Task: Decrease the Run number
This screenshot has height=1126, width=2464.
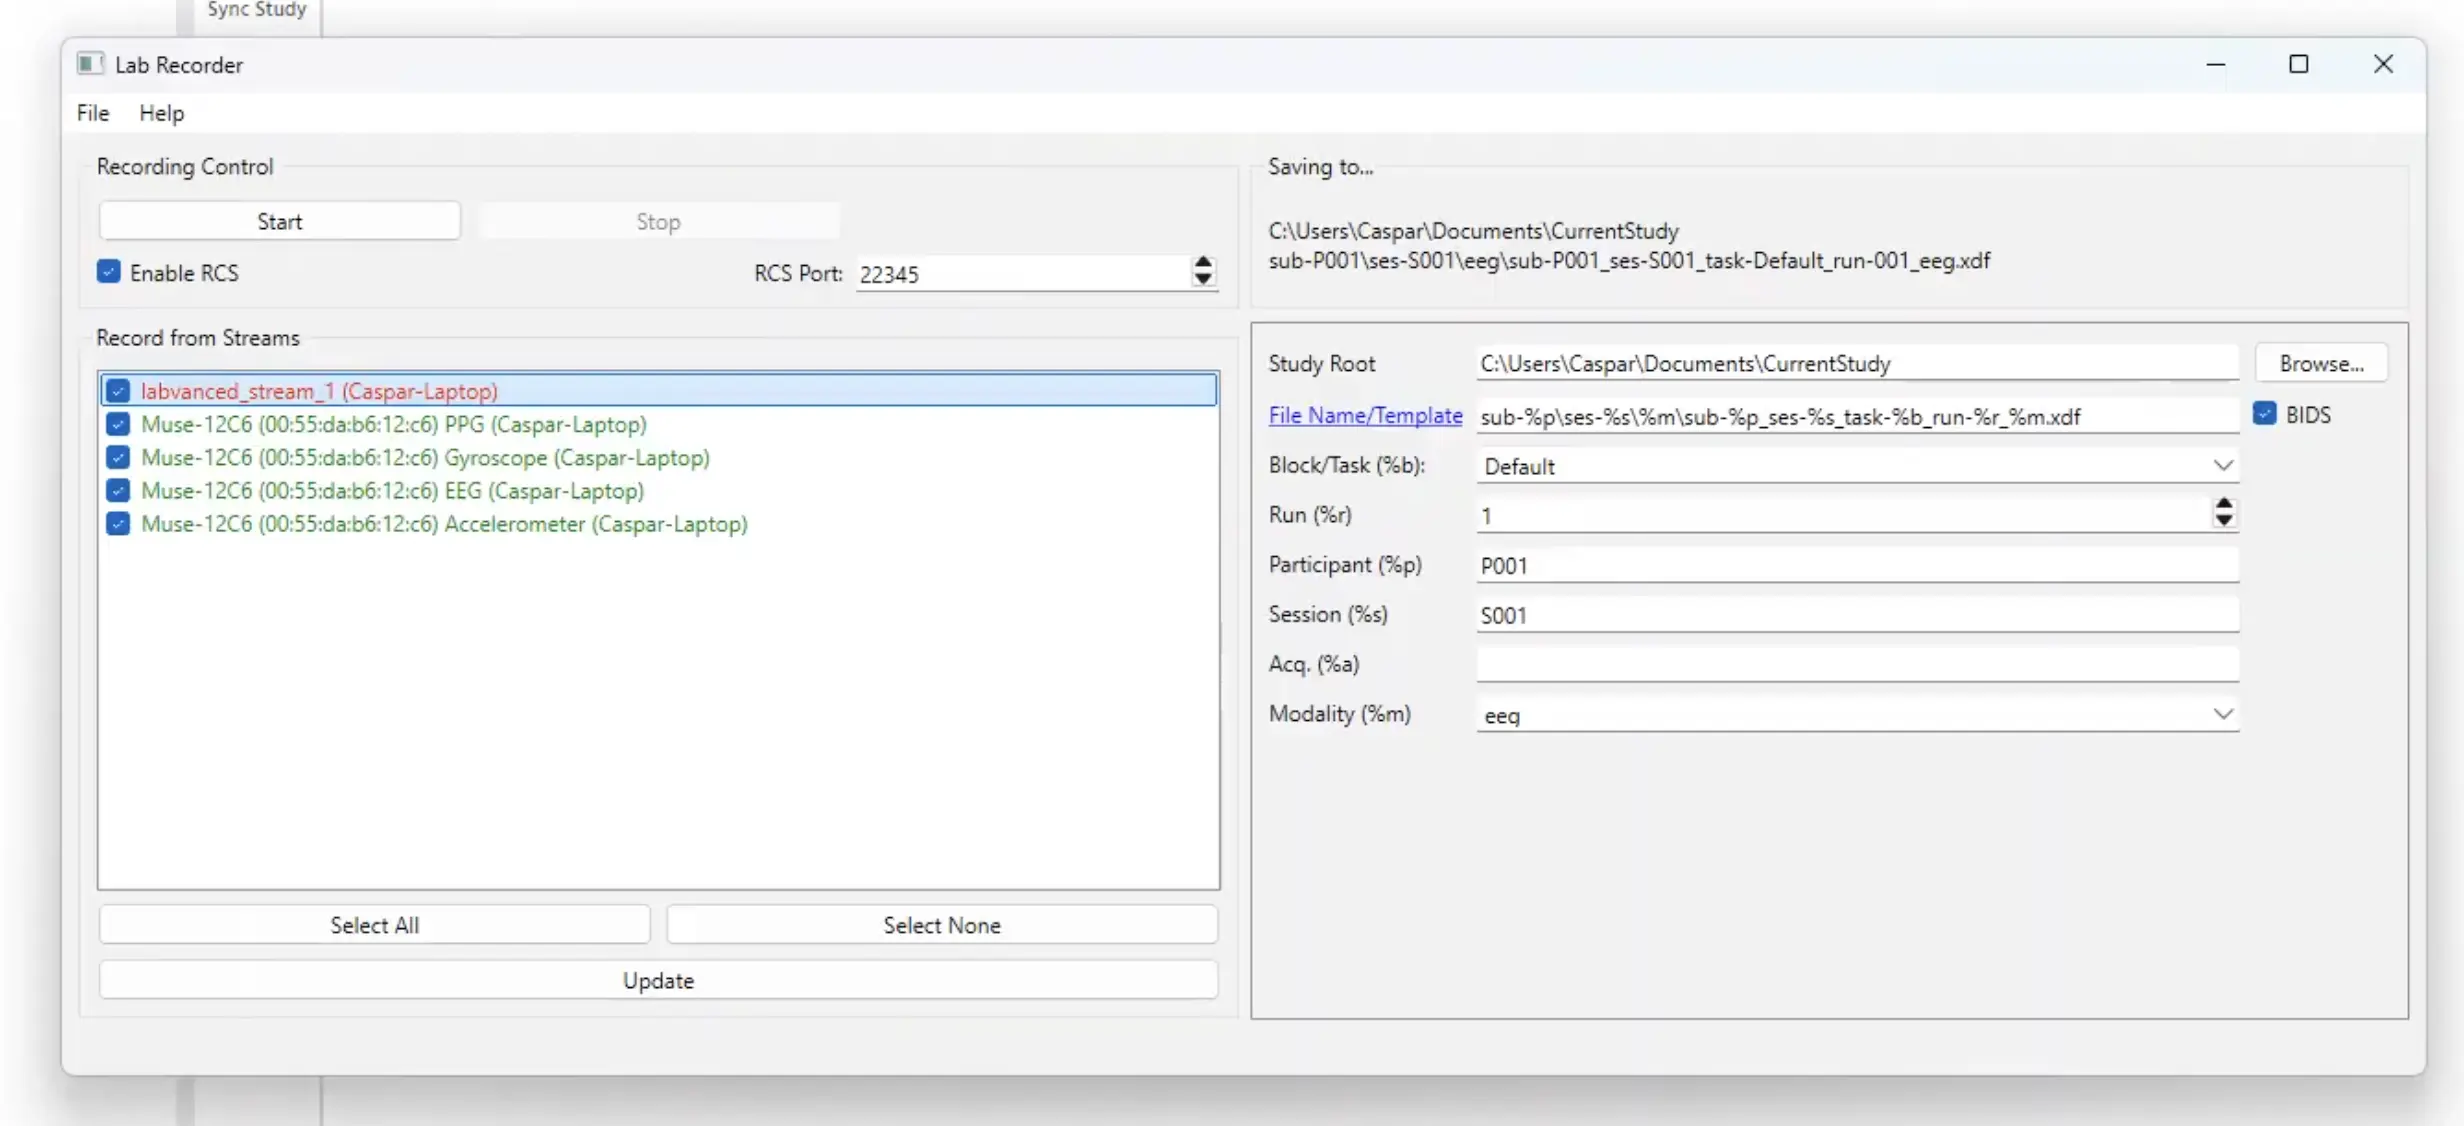Action: [x=2223, y=522]
